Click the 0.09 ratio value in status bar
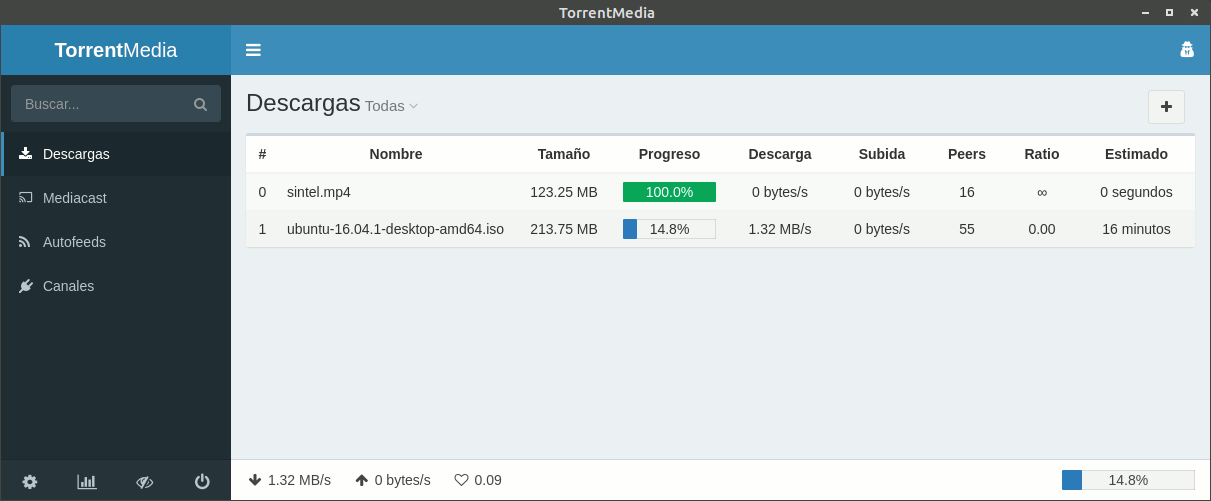The width and height of the screenshot is (1211, 501). point(488,480)
